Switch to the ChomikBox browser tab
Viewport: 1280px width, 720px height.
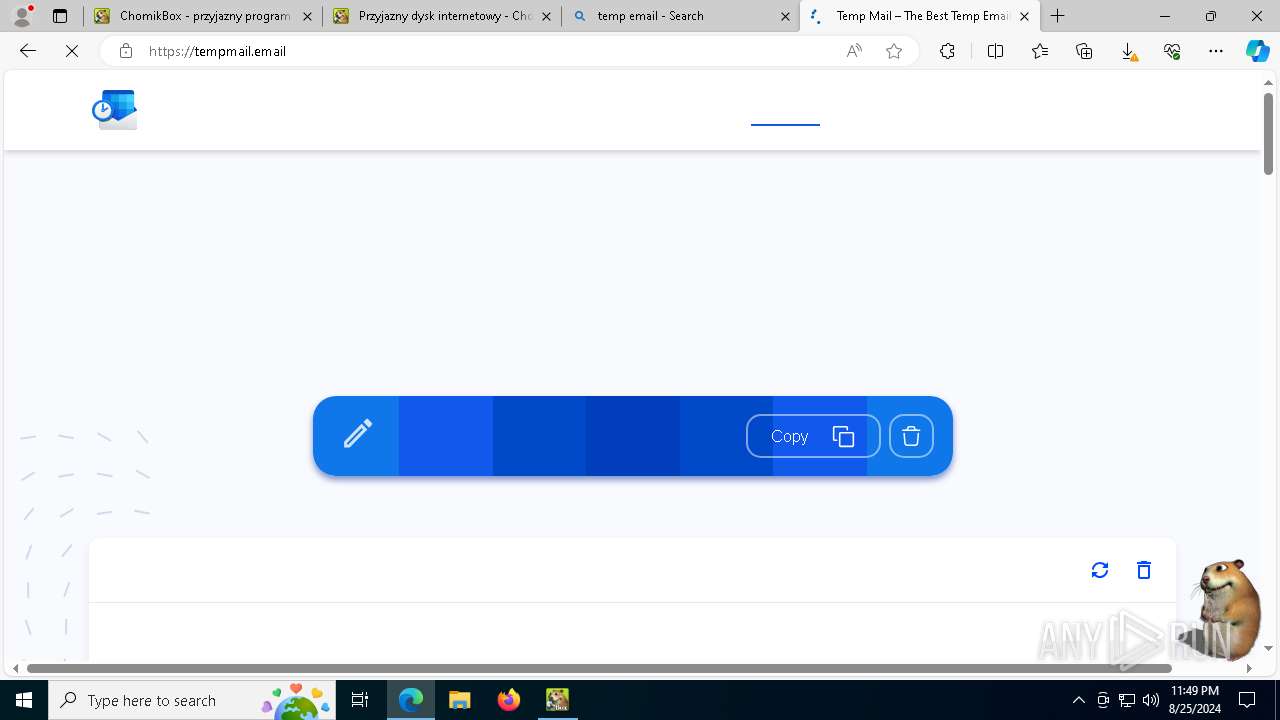click(202, 16)
